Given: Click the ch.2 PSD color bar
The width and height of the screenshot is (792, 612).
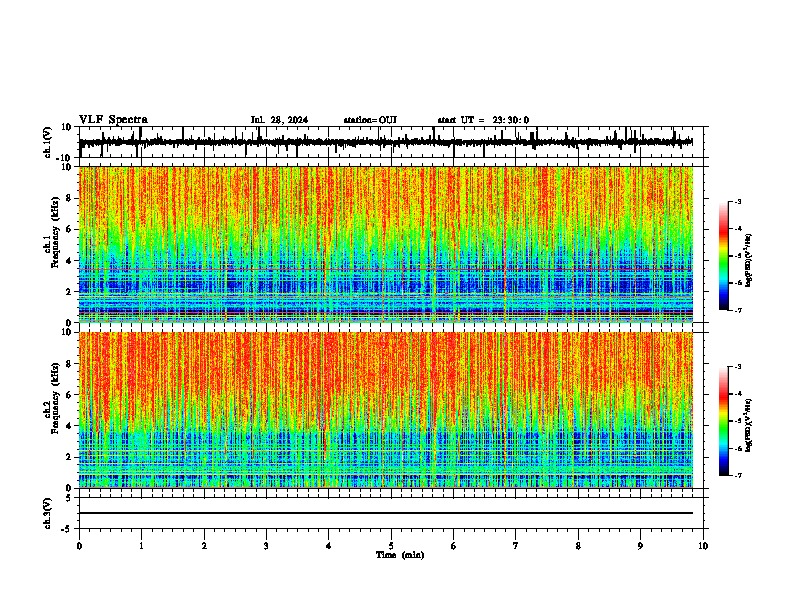Looking at the screenshot, I should coord(724,421).
